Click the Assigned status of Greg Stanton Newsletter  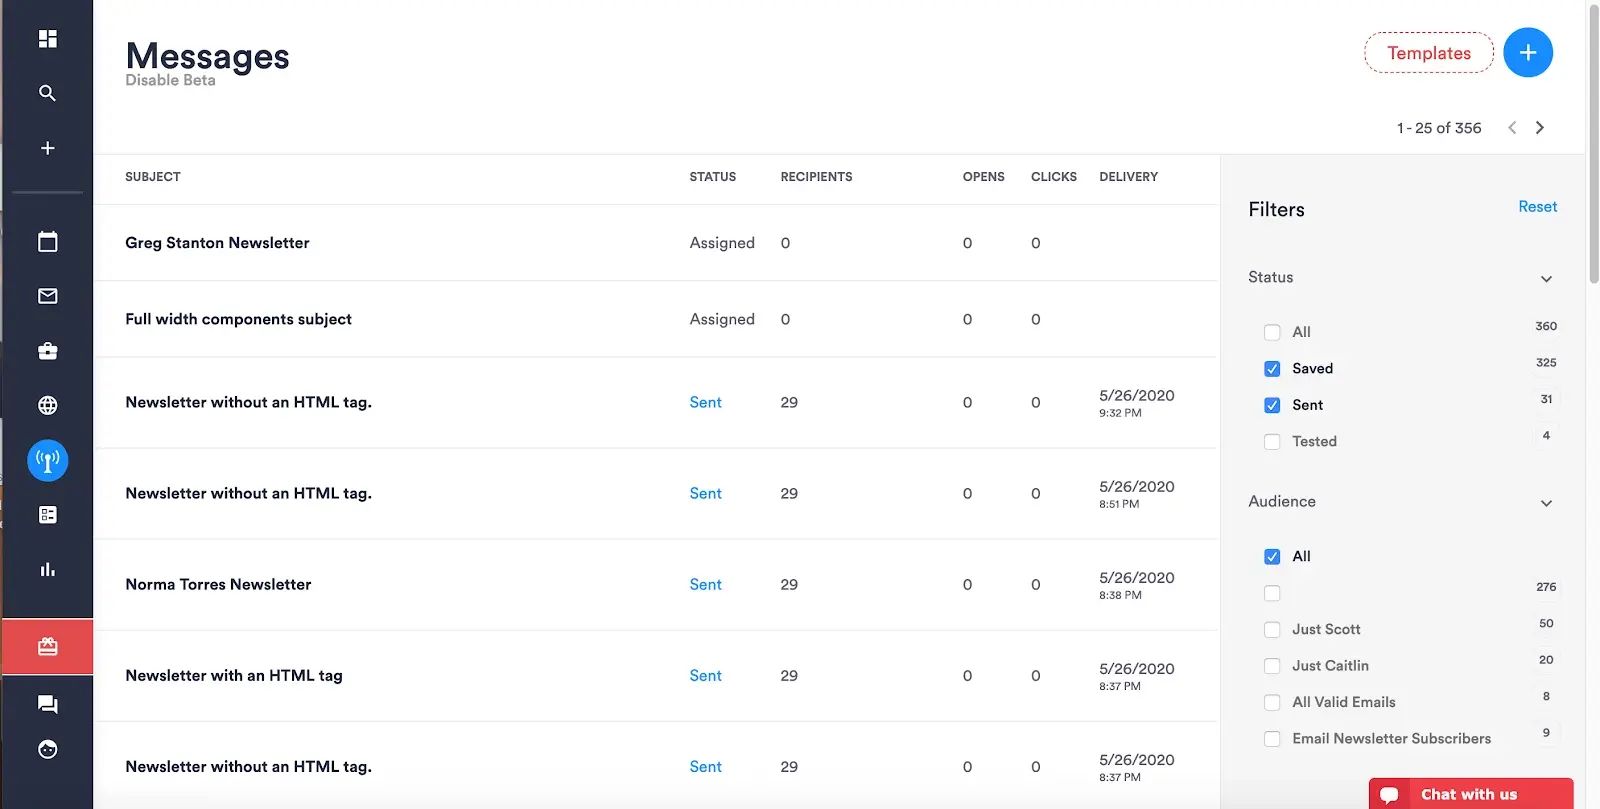click(722, 243)
